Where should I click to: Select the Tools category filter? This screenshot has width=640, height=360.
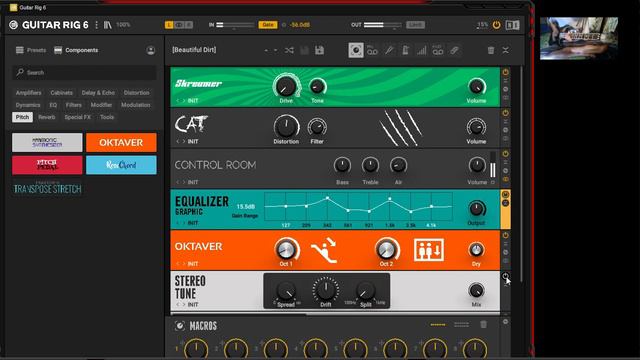(107, 117)
